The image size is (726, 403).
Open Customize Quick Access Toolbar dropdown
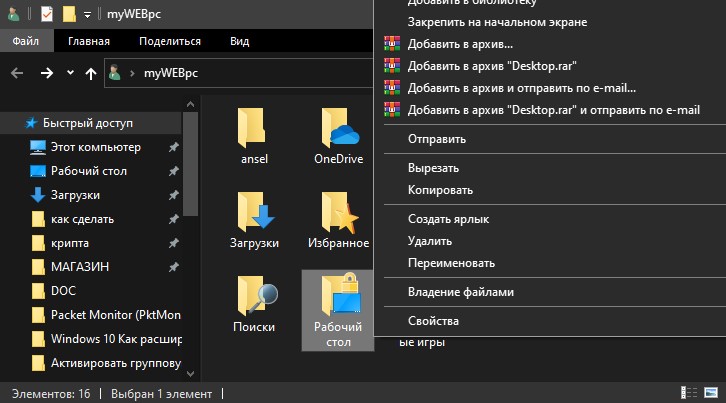87,15
